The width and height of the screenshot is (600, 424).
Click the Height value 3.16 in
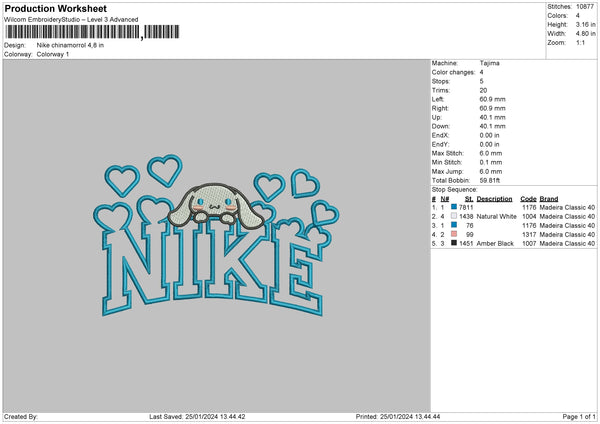[585, 24]
